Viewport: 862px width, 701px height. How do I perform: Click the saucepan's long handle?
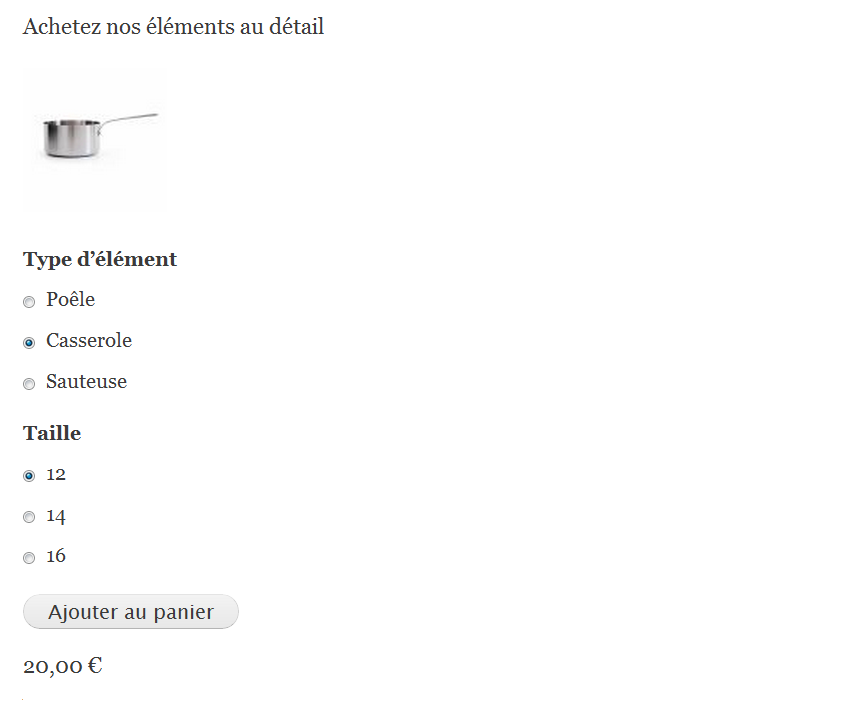(x=130, y=119)
